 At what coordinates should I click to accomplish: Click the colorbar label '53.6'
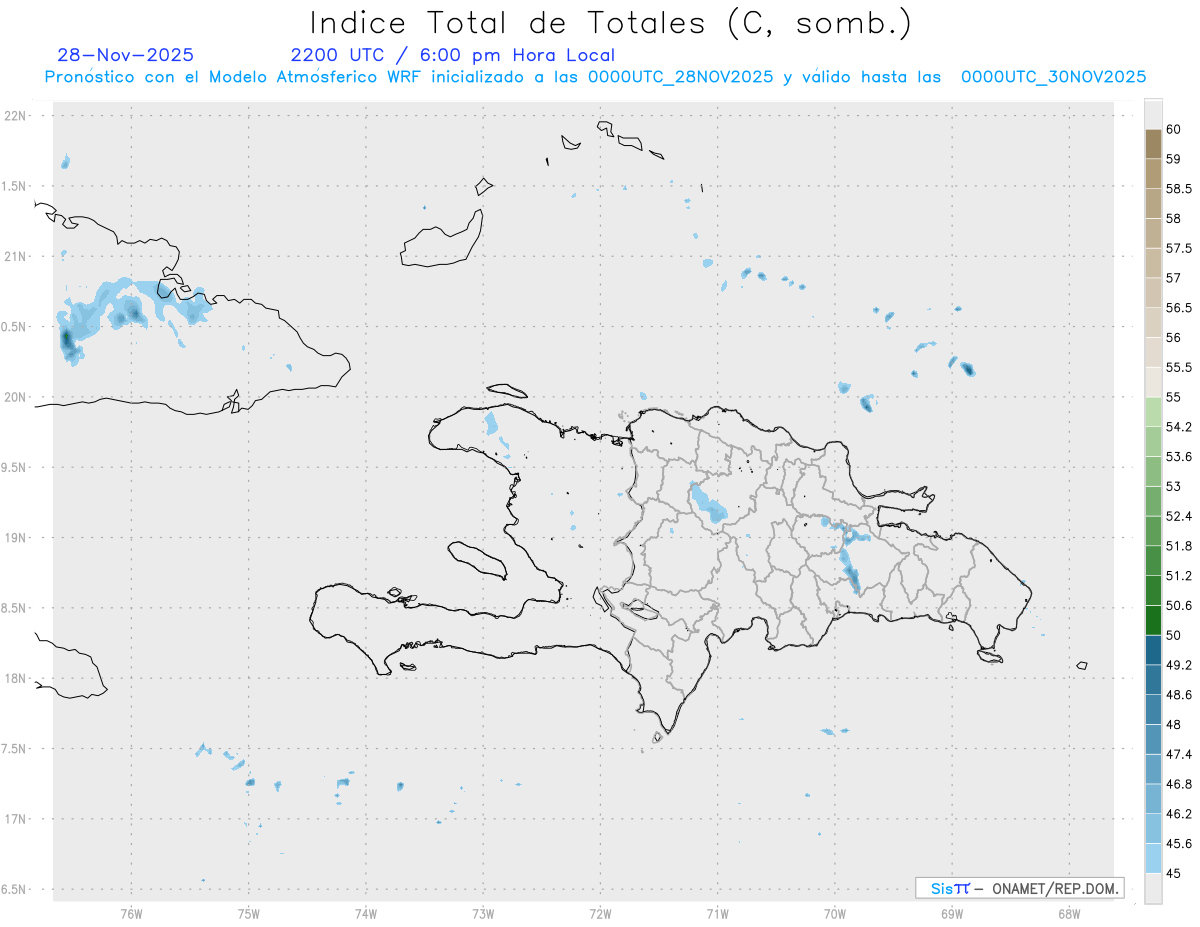tap(1179, 456)
